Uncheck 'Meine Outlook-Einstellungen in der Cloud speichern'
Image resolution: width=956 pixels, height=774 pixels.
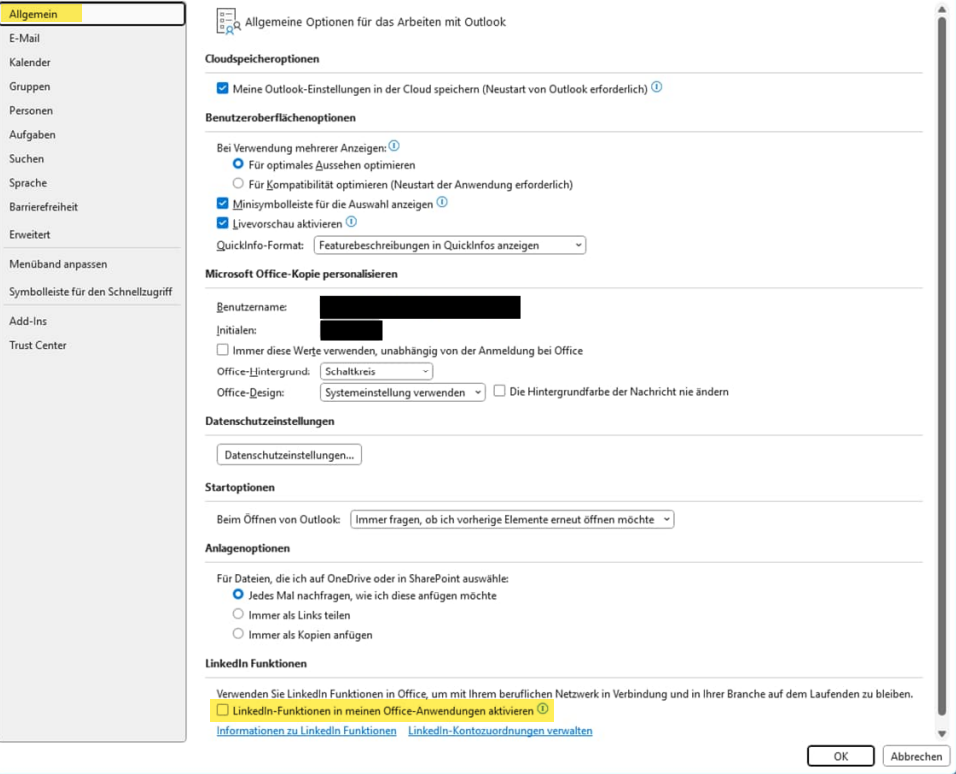223,88
